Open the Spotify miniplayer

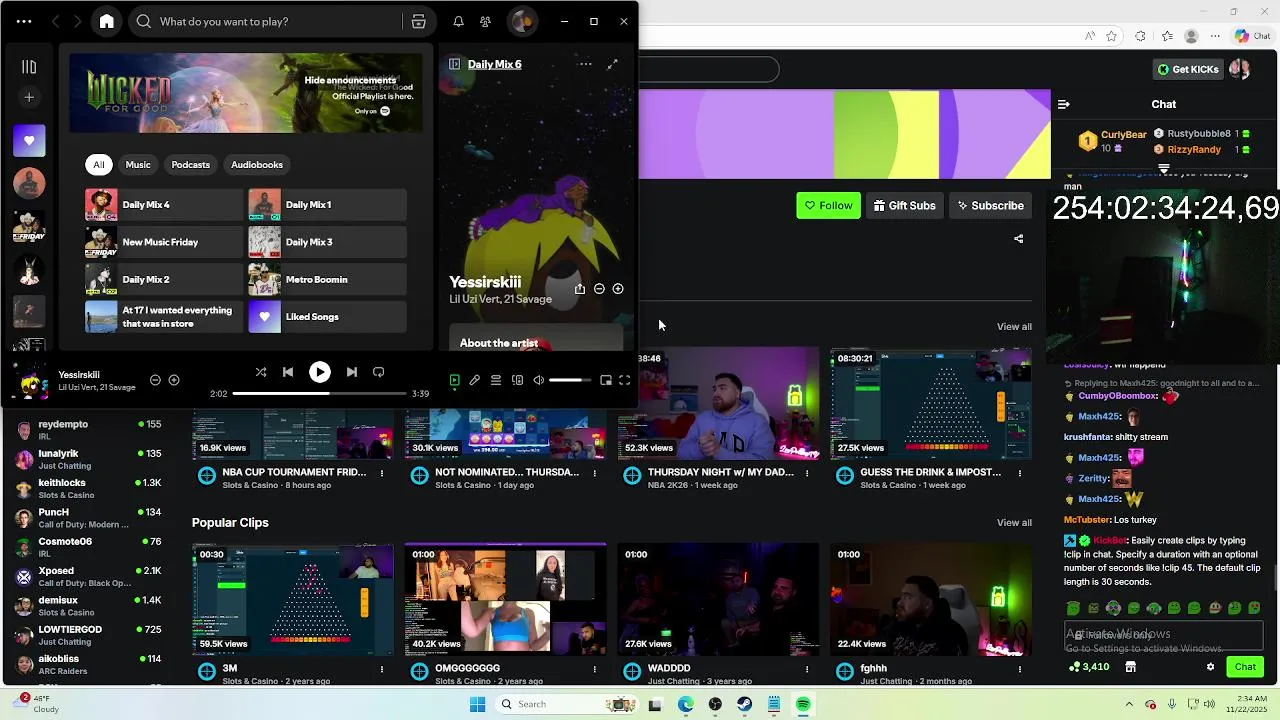click(606, 380)
